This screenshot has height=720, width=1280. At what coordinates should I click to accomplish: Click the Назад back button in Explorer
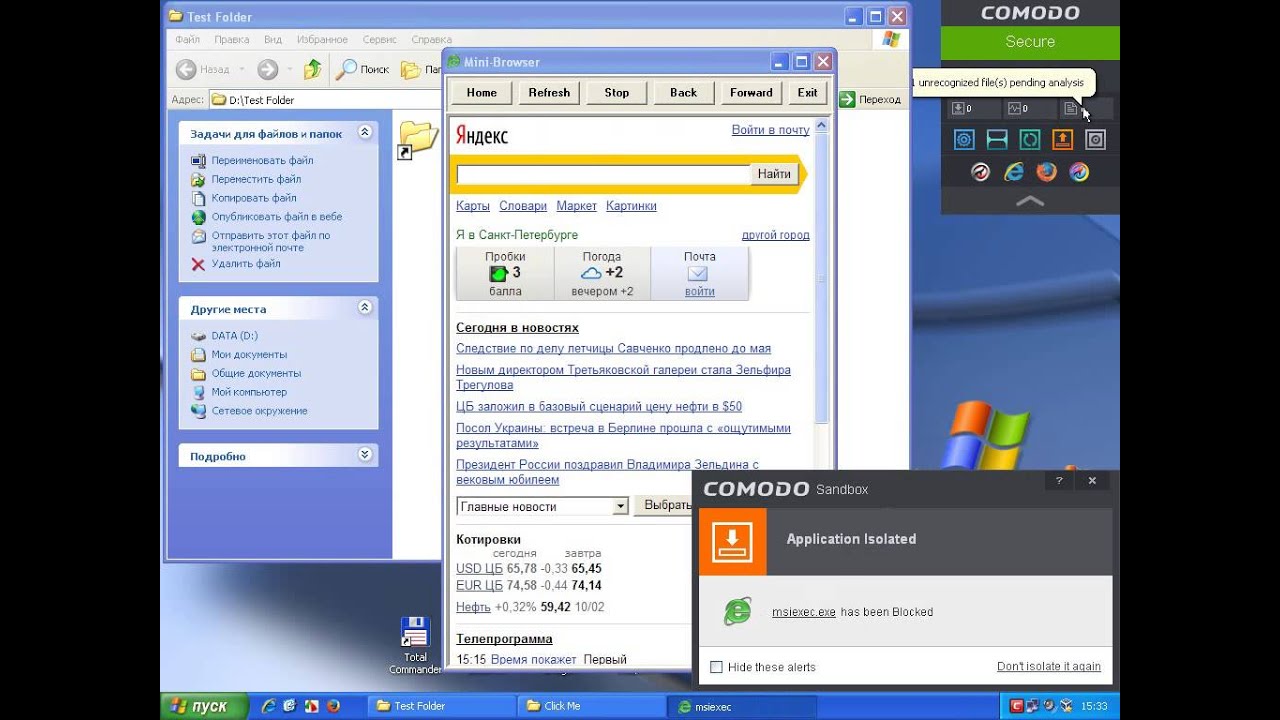tap(203, 70)
